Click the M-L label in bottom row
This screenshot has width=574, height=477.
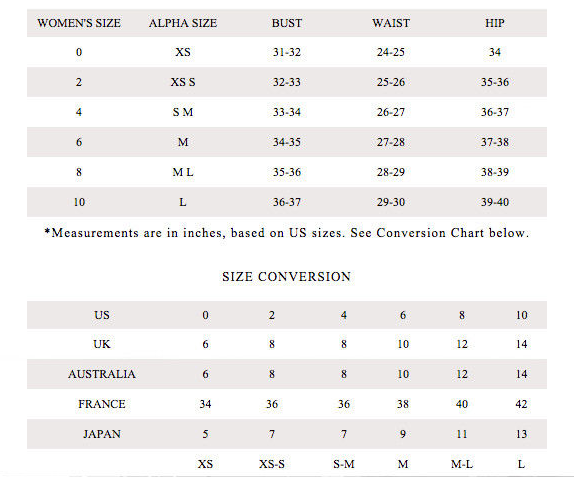[x=462, y=464]
